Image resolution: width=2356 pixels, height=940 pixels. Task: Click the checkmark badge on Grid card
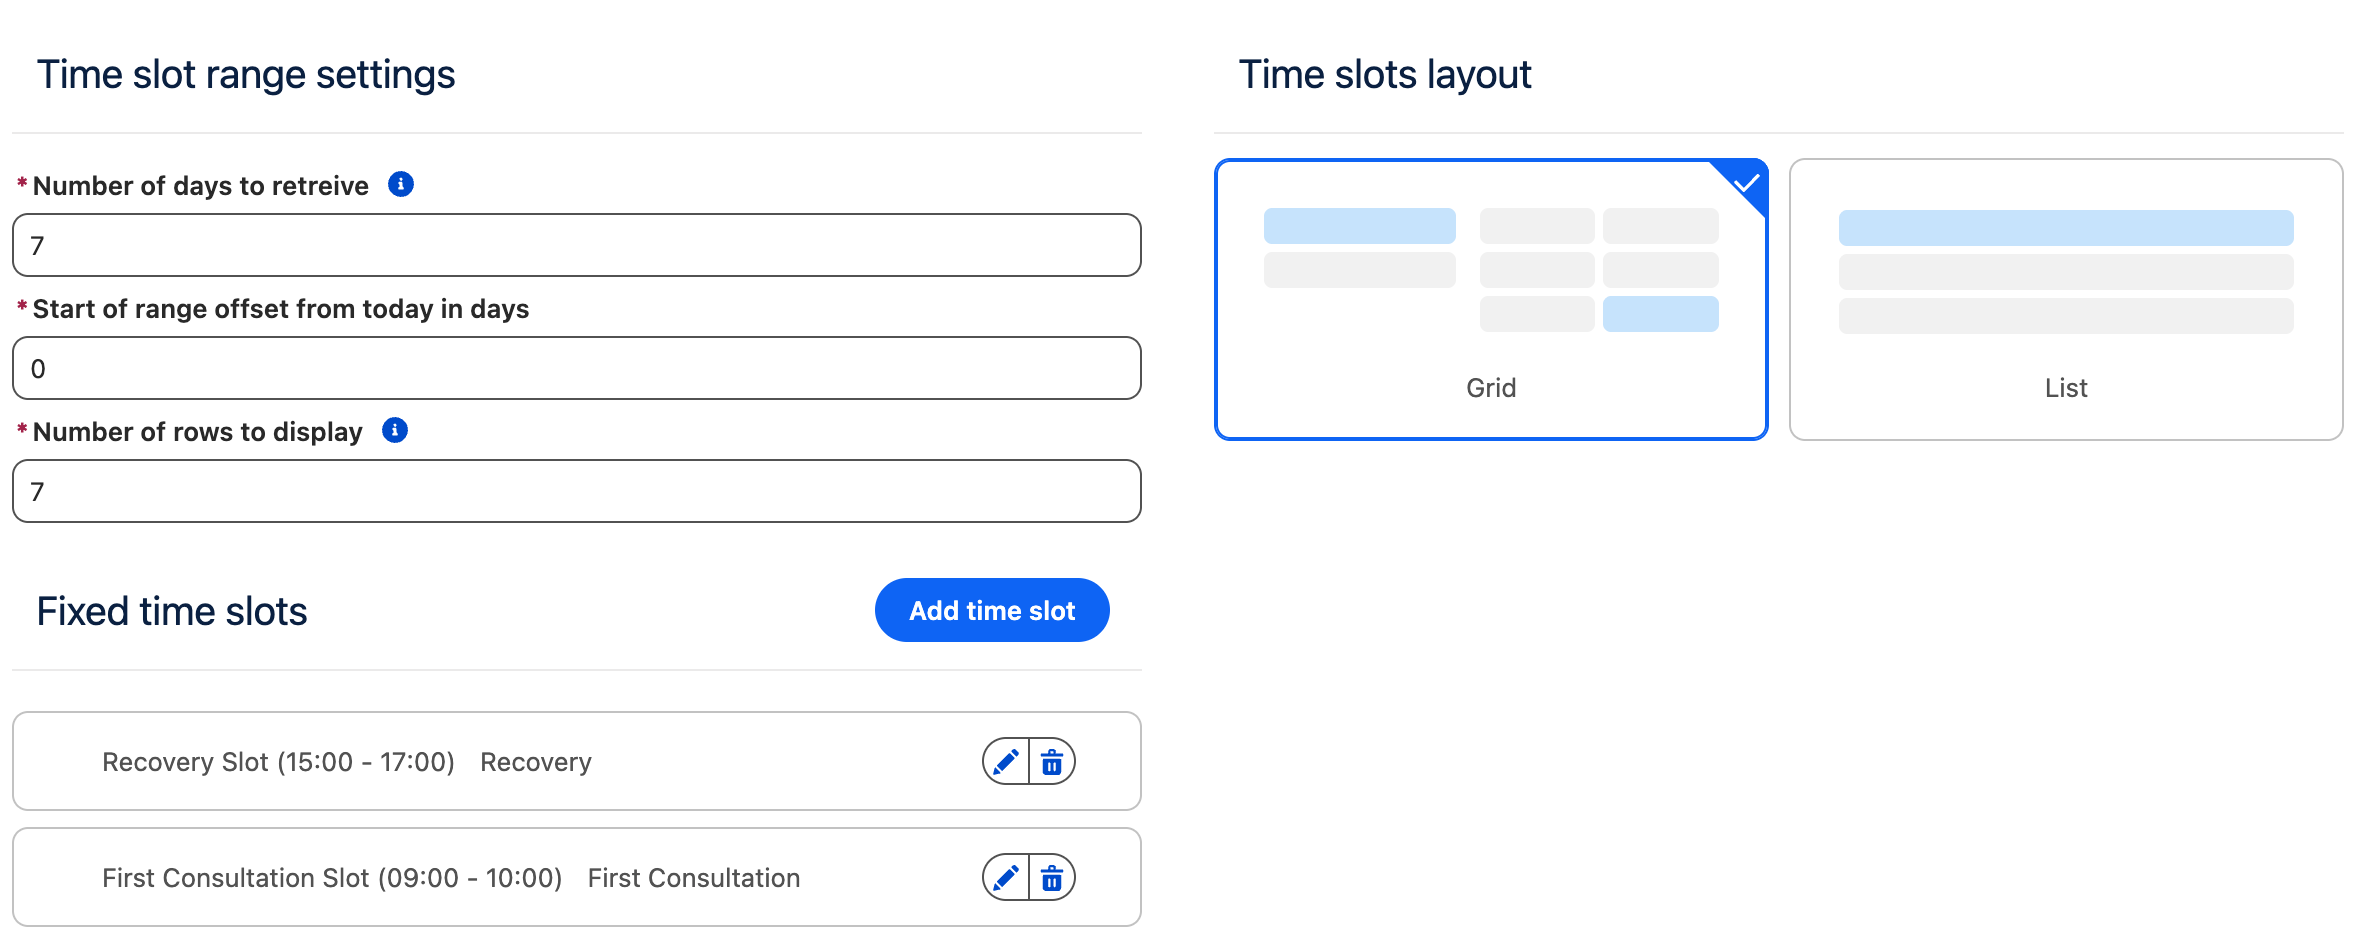point(1747,182)
